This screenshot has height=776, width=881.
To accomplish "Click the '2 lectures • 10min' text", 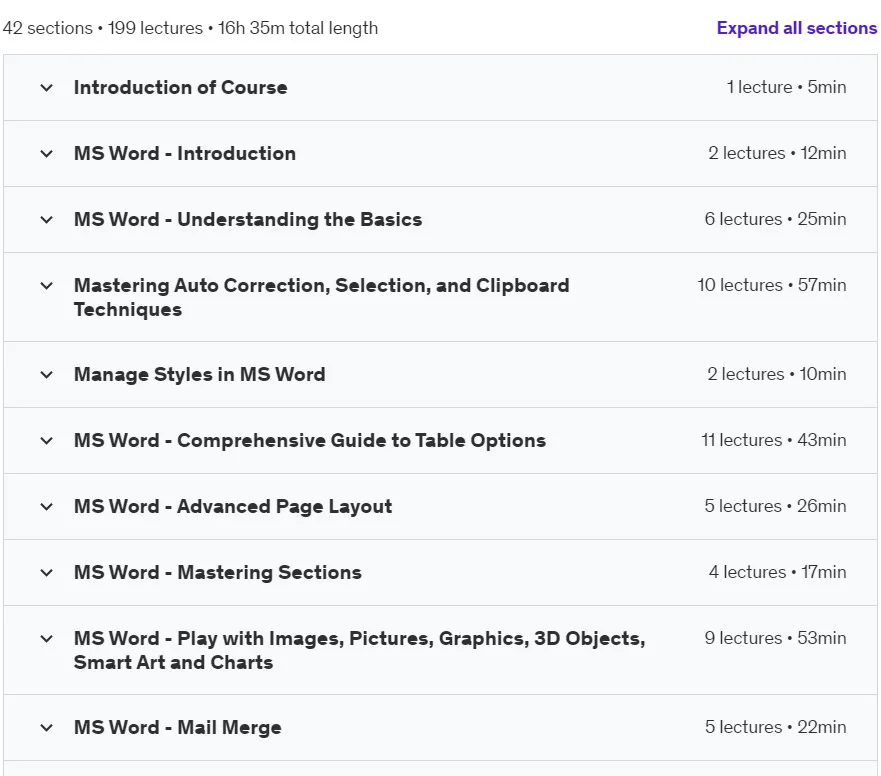I will click(776, 374).
